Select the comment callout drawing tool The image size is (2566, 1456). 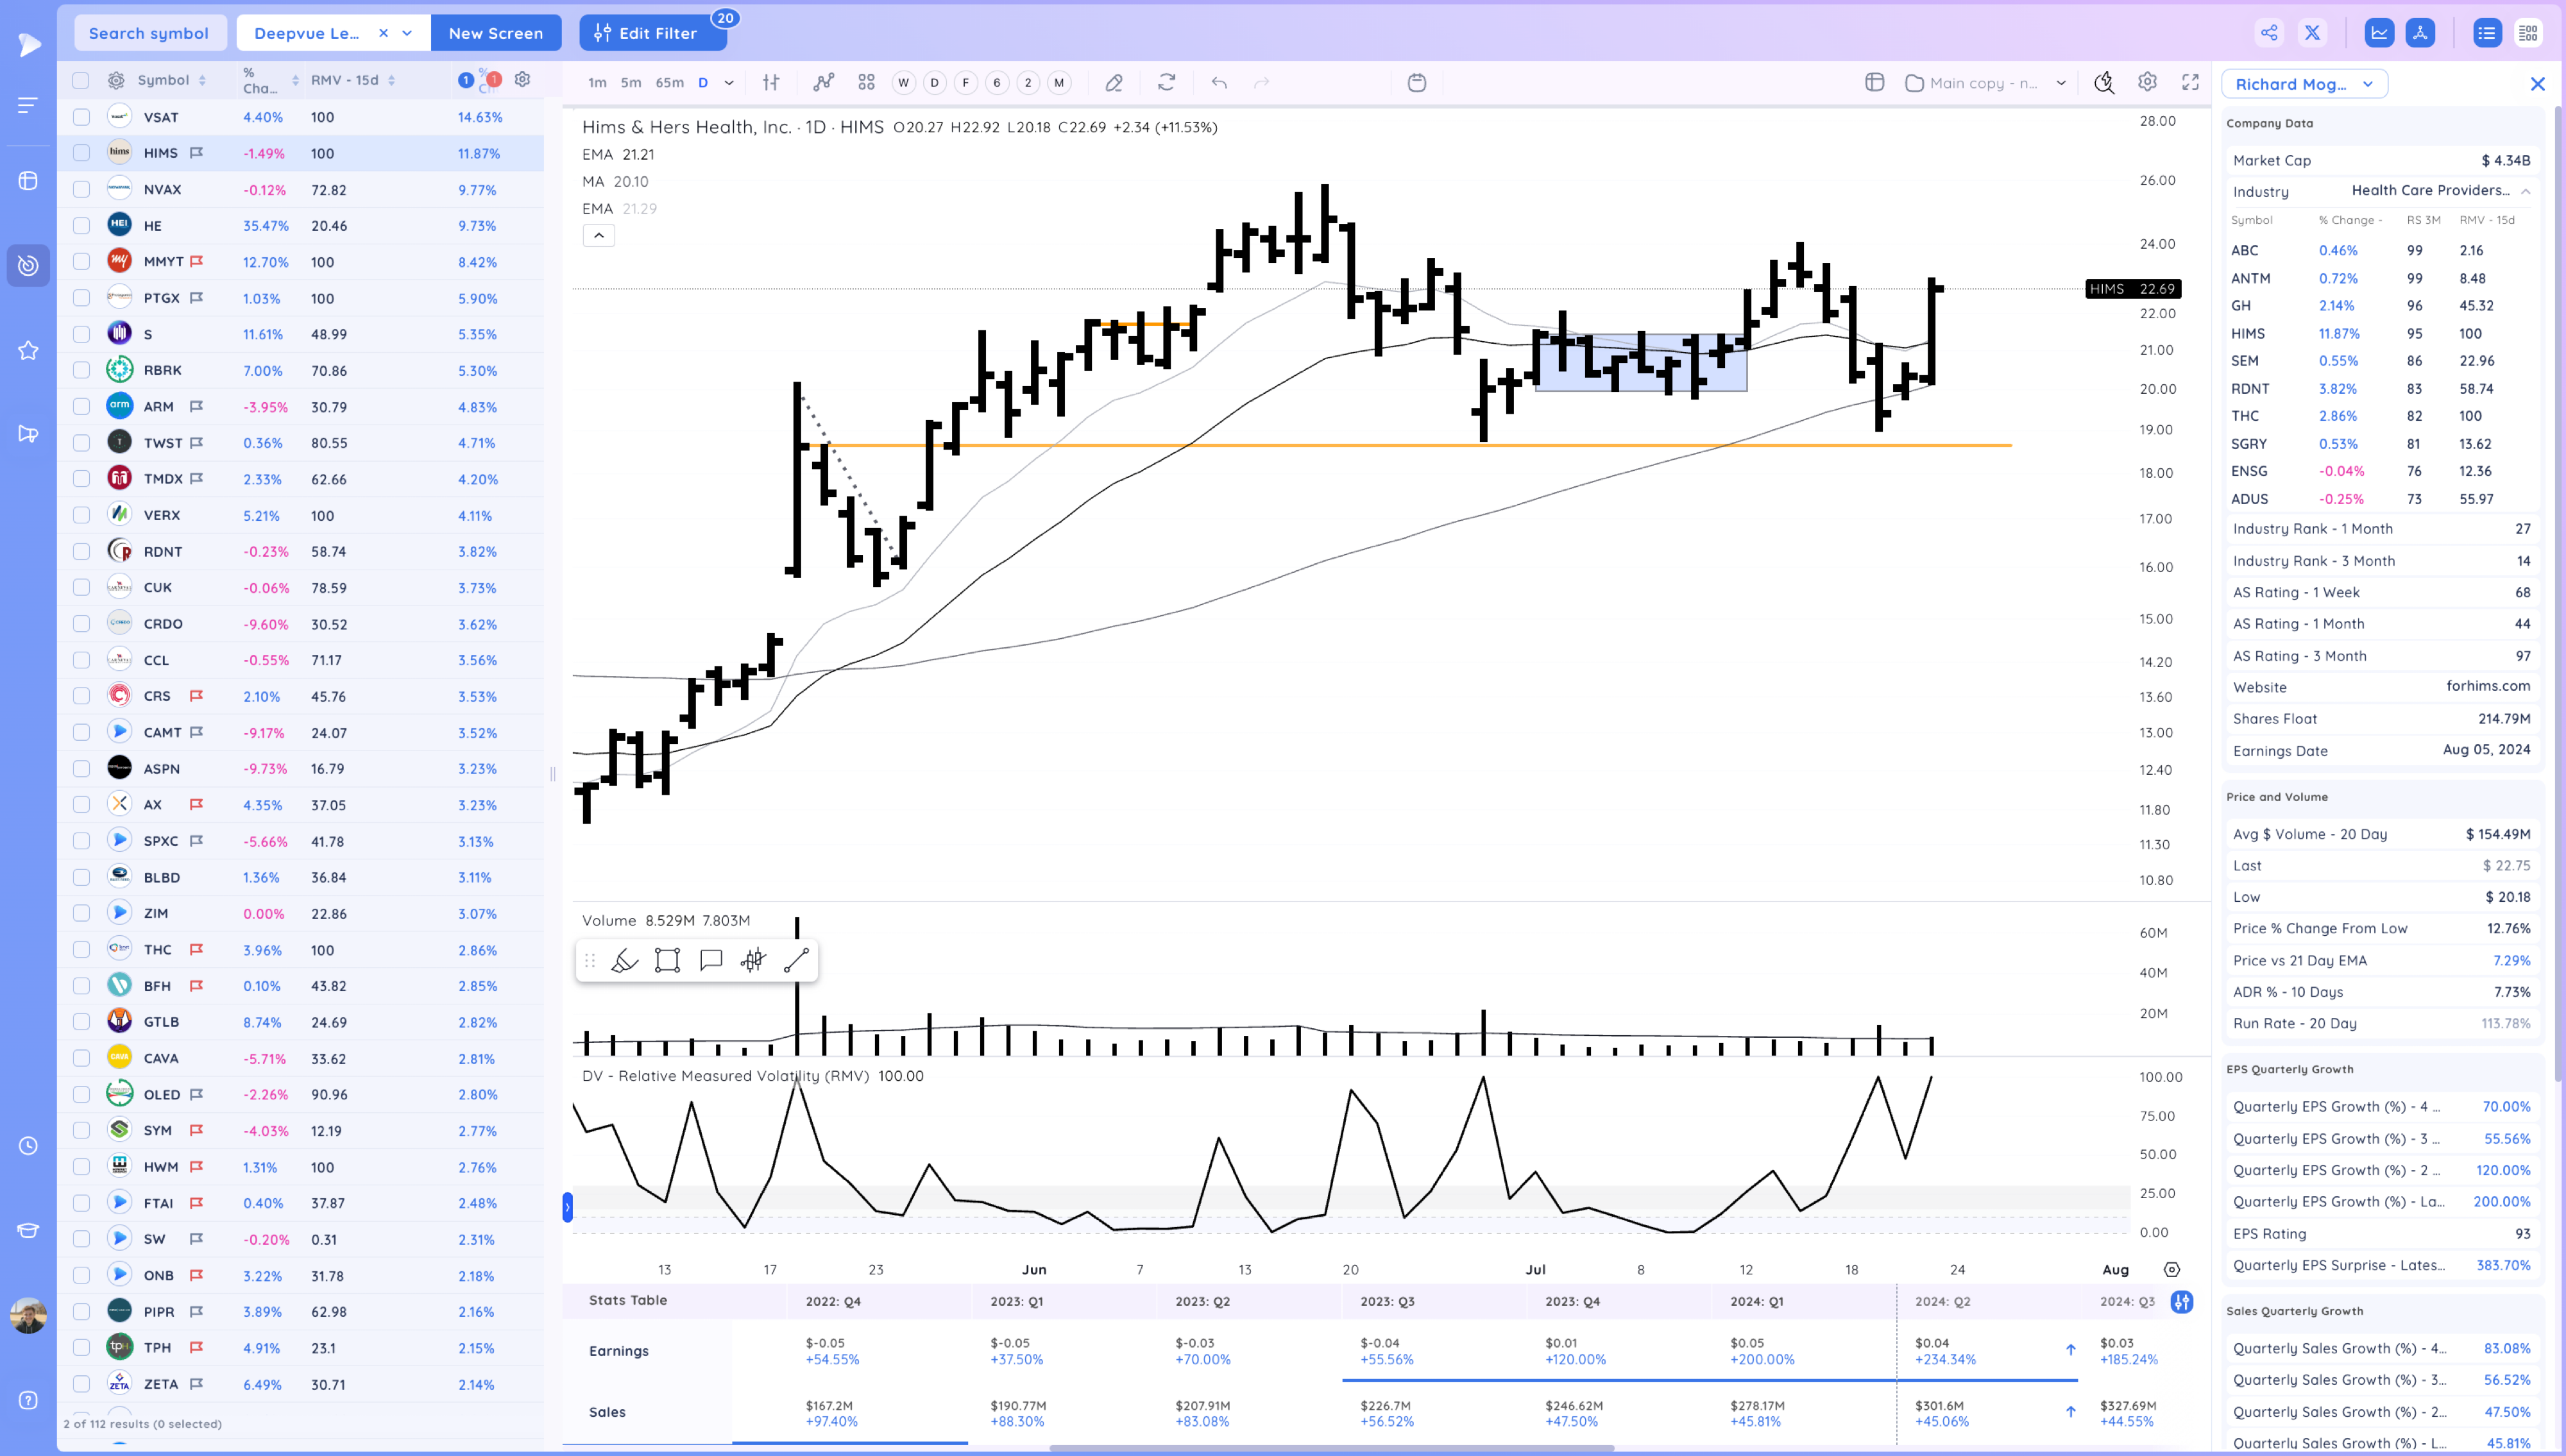click(711, 961)
